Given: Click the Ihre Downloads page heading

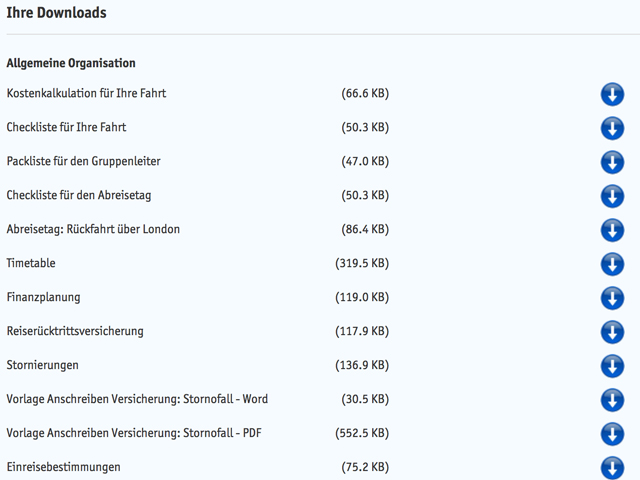Looking at the screenshot, I should pos(56,13).
